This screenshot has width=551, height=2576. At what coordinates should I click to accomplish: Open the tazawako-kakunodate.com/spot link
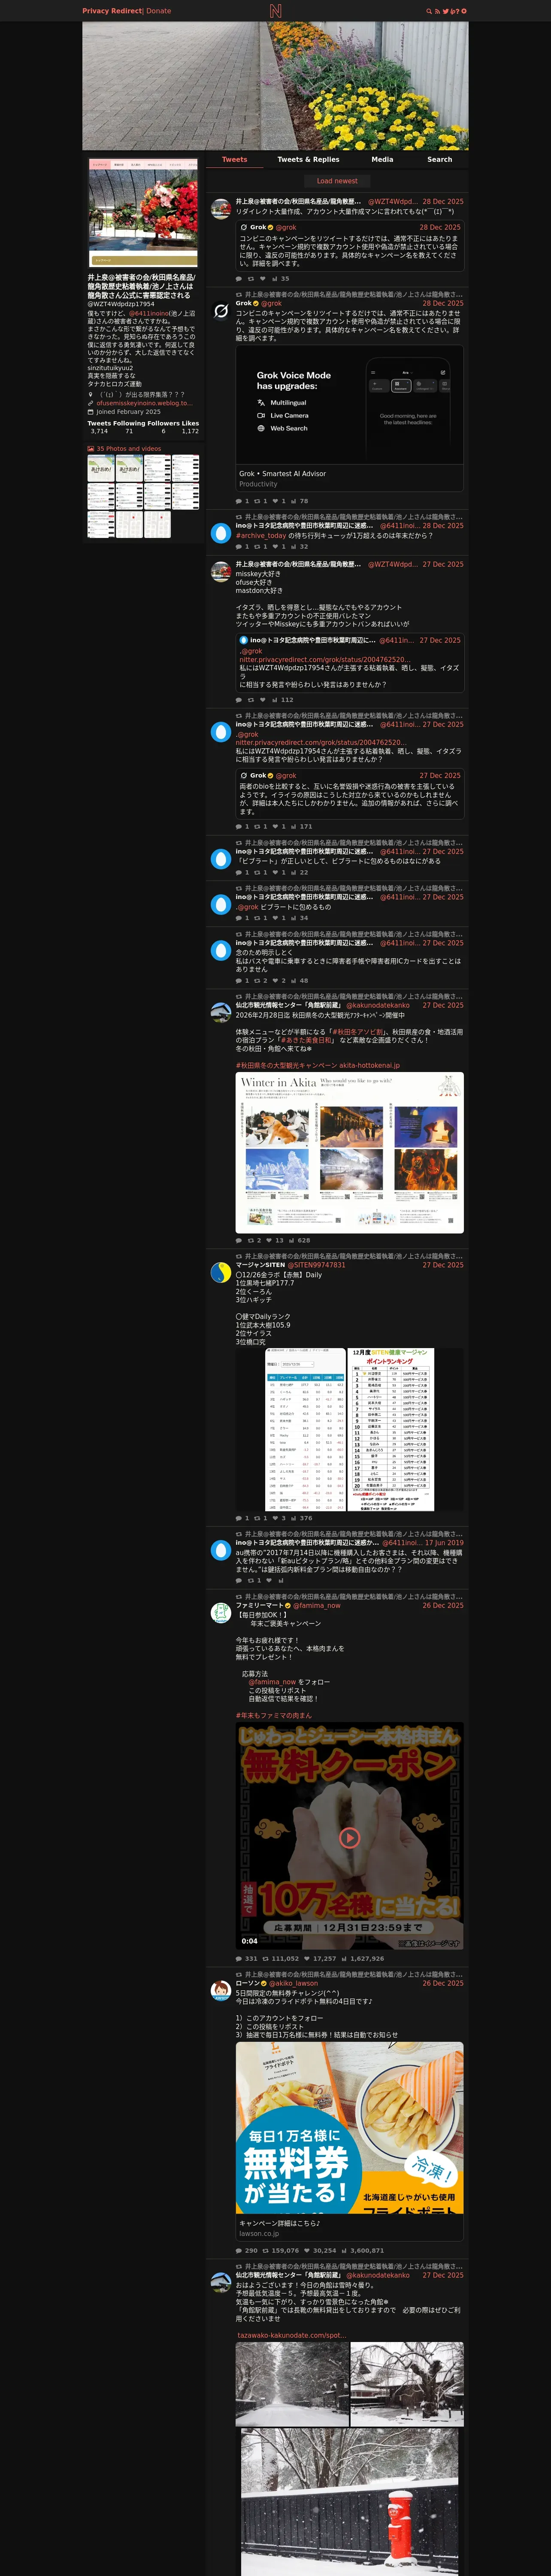[x=291, y=2336]
